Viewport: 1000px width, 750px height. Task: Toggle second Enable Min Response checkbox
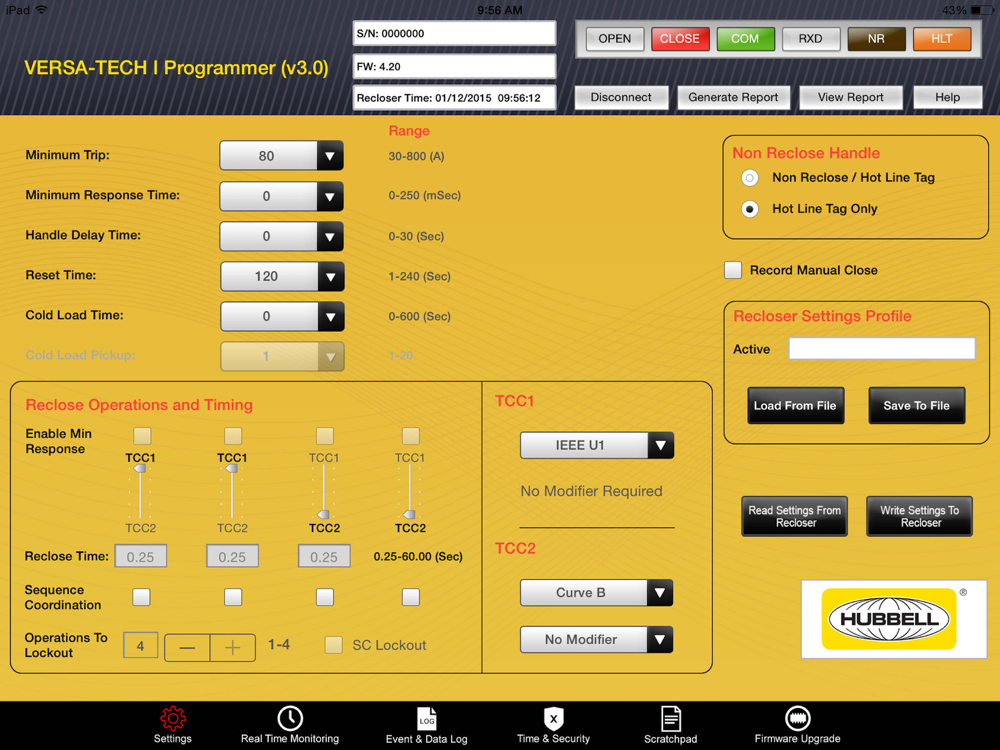(x=233, y=436)
